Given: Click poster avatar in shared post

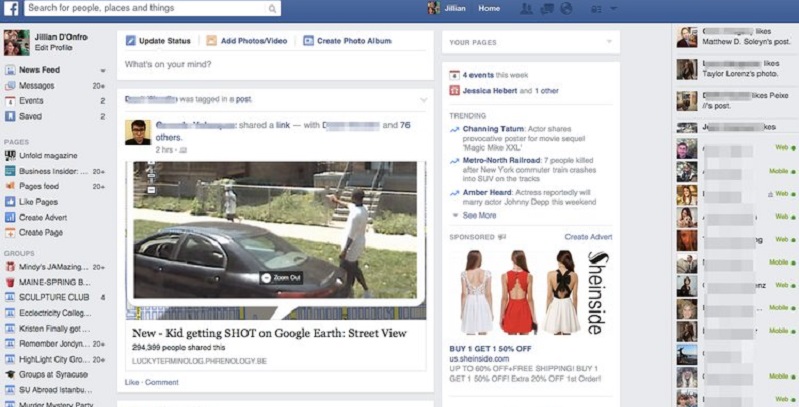Looking at the screenshot, I should 138,132.
